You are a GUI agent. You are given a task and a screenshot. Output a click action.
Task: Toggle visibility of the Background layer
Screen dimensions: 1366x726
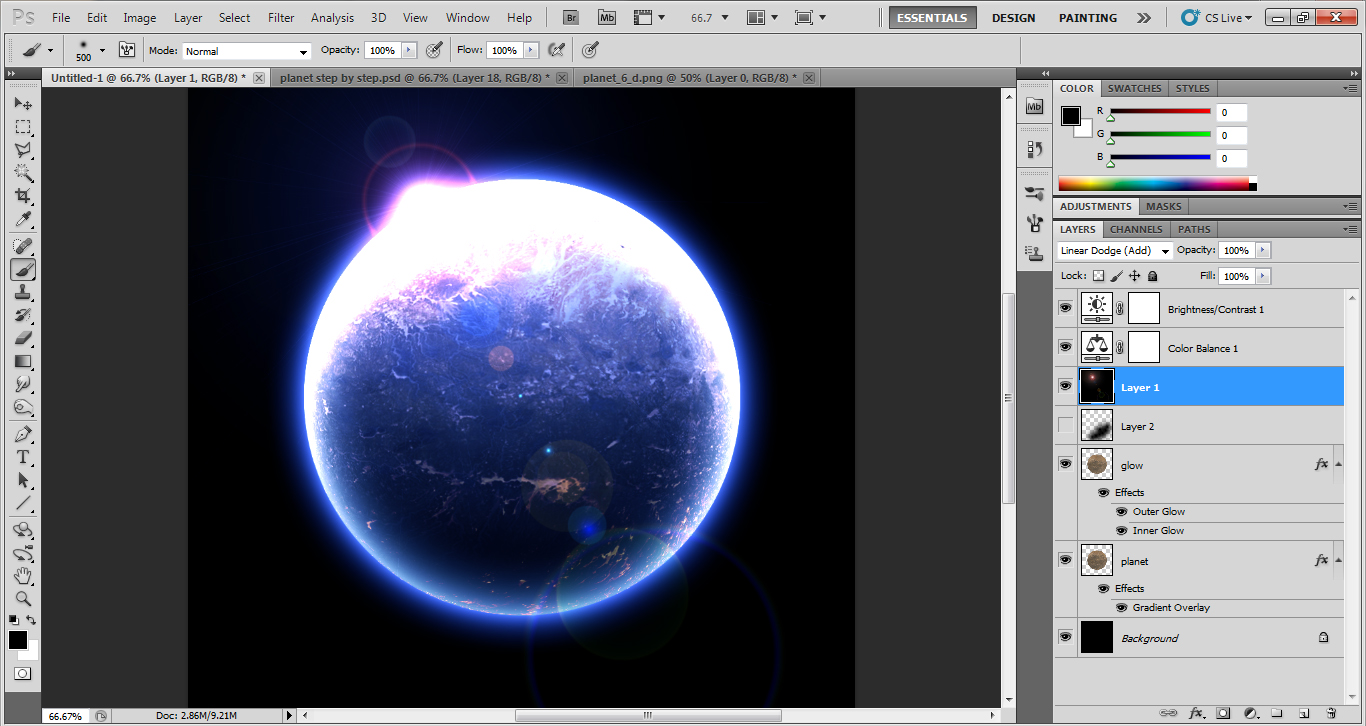(1065, 637)
